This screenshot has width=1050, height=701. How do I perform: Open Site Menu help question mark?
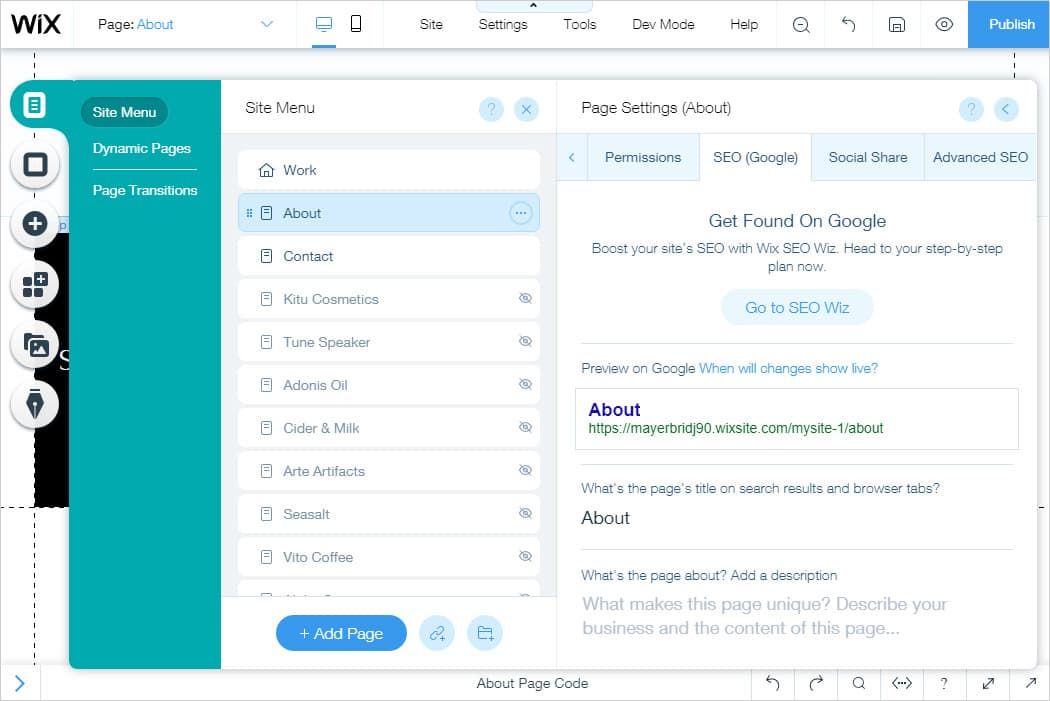click(491, 108)
